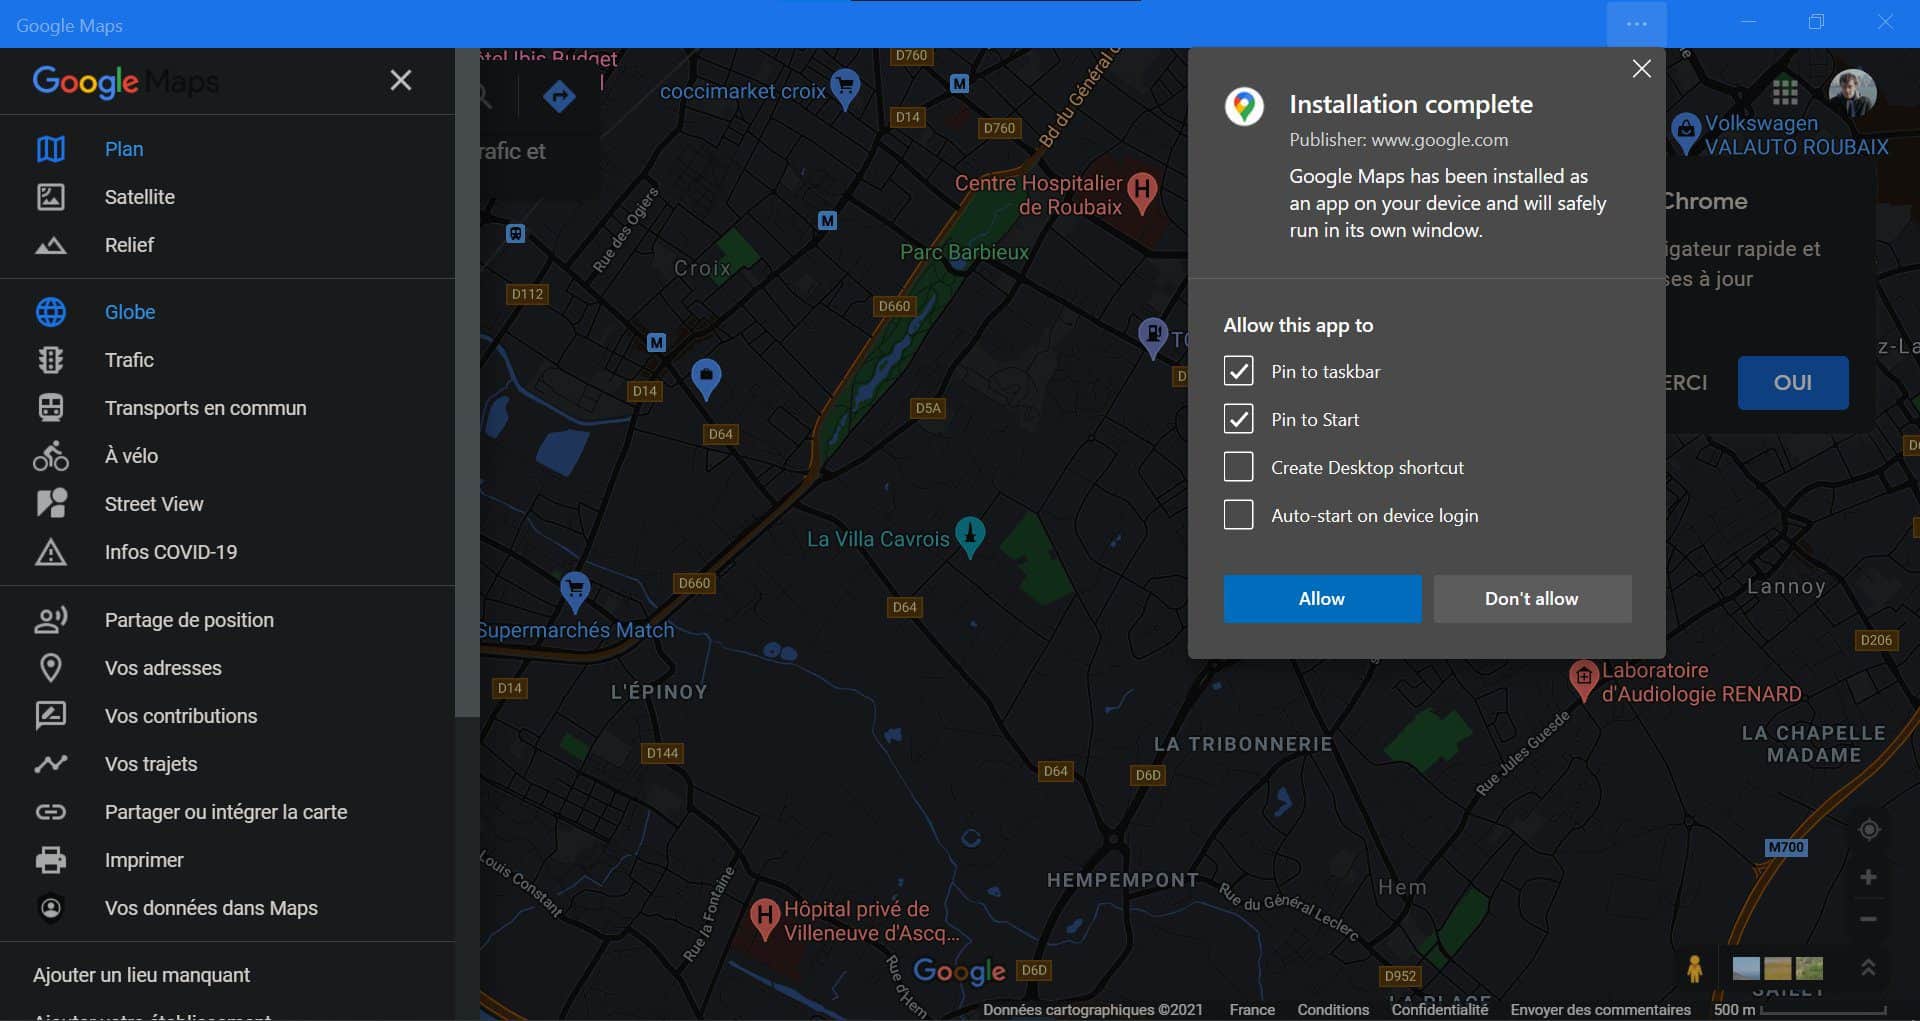
Task: Click the OUI button
Action: click(1792, 383)
